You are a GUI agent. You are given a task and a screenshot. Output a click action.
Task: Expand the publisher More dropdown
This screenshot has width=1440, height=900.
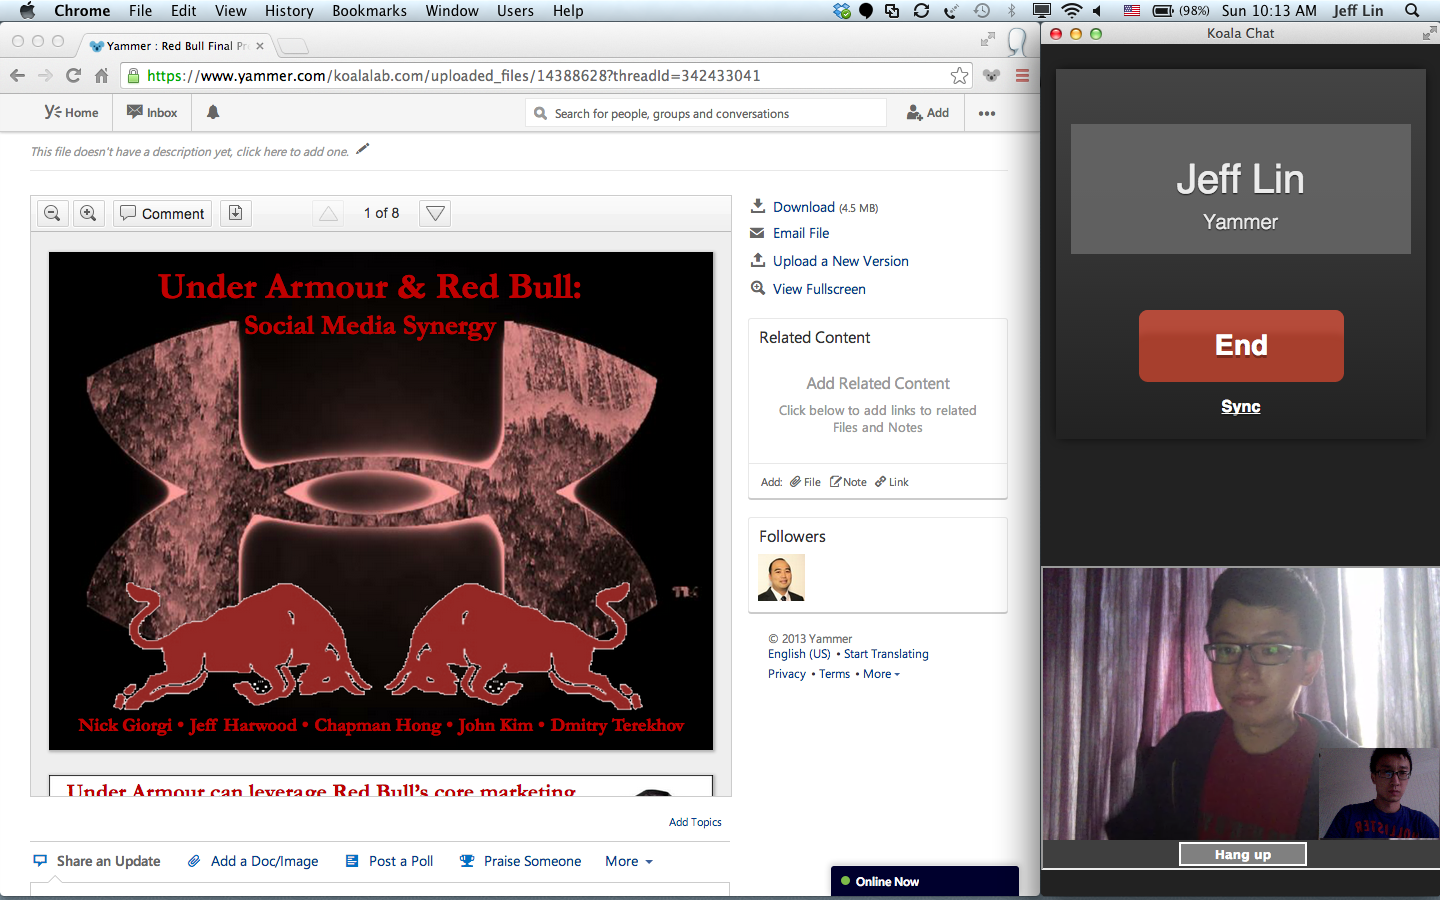(x=629, y=861)
